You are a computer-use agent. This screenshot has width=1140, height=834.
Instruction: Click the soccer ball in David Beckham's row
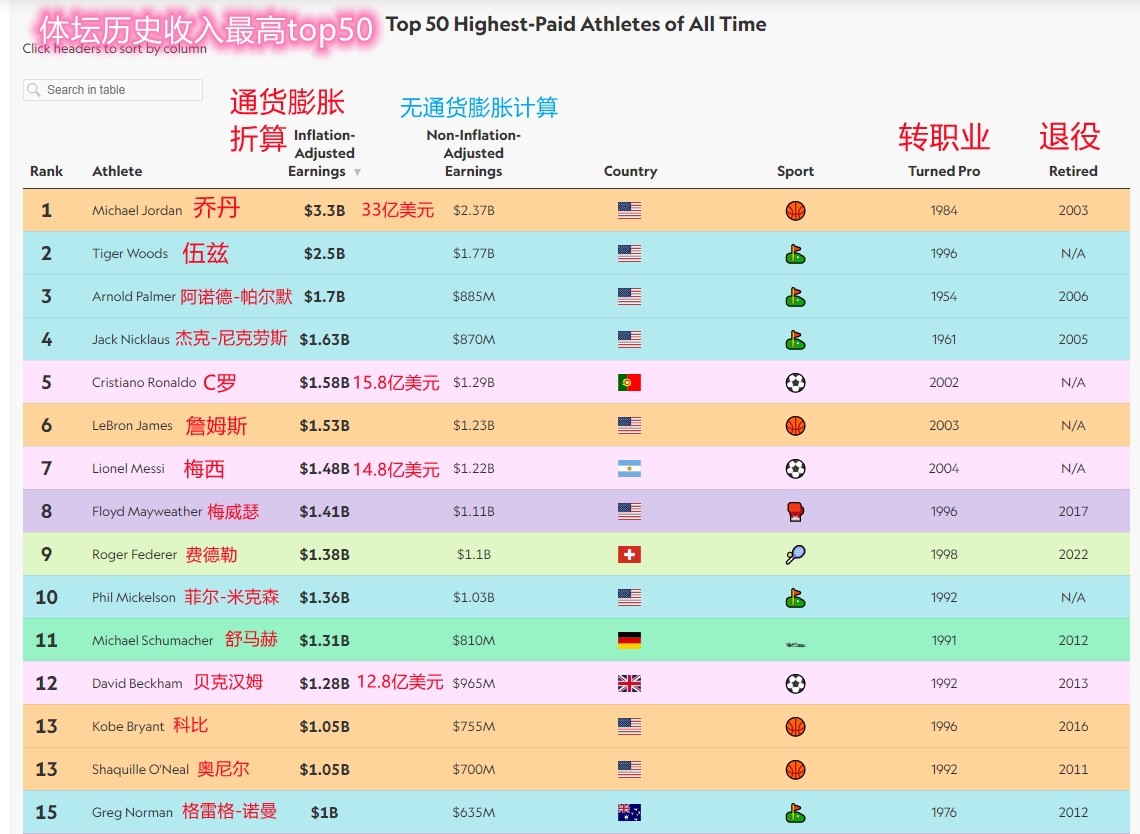pos(795,683)
